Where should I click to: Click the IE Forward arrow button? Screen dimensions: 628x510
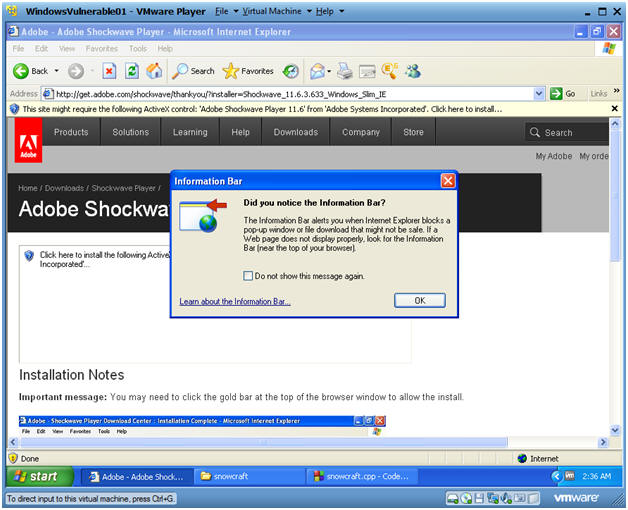pyautogui.click(x=76, y=71)
